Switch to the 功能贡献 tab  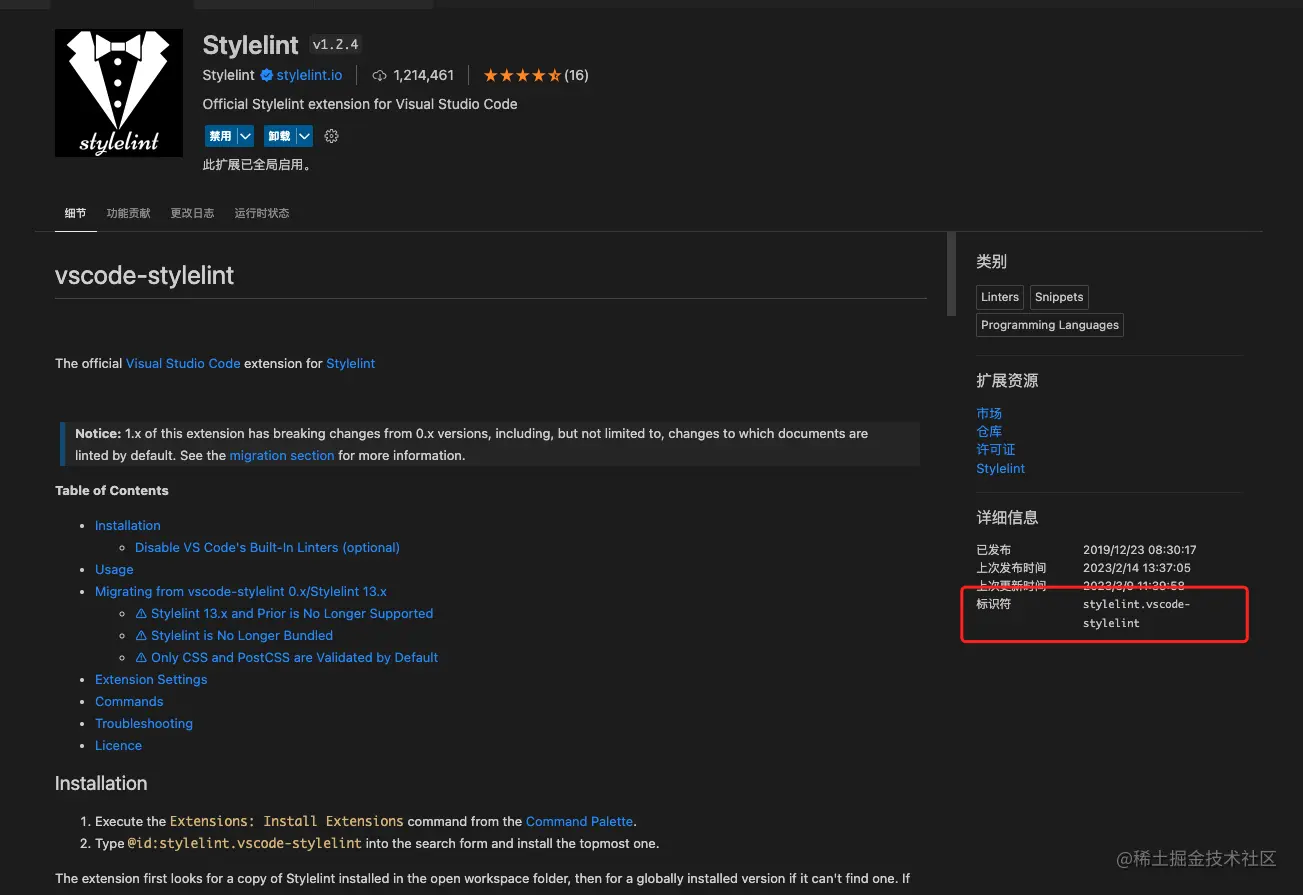click(x=129, y=213)
